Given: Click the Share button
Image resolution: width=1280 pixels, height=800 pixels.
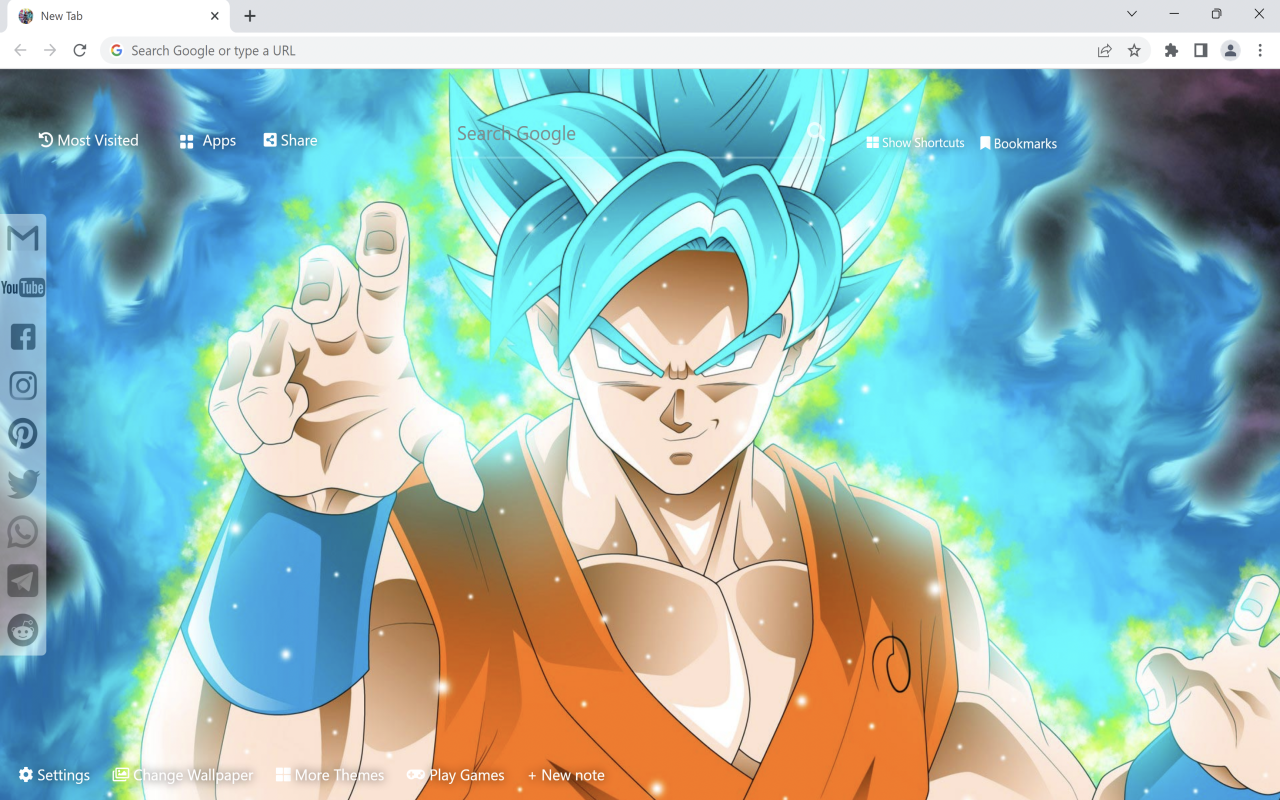Looking at the screenshot, I should (x=290, y=140).
